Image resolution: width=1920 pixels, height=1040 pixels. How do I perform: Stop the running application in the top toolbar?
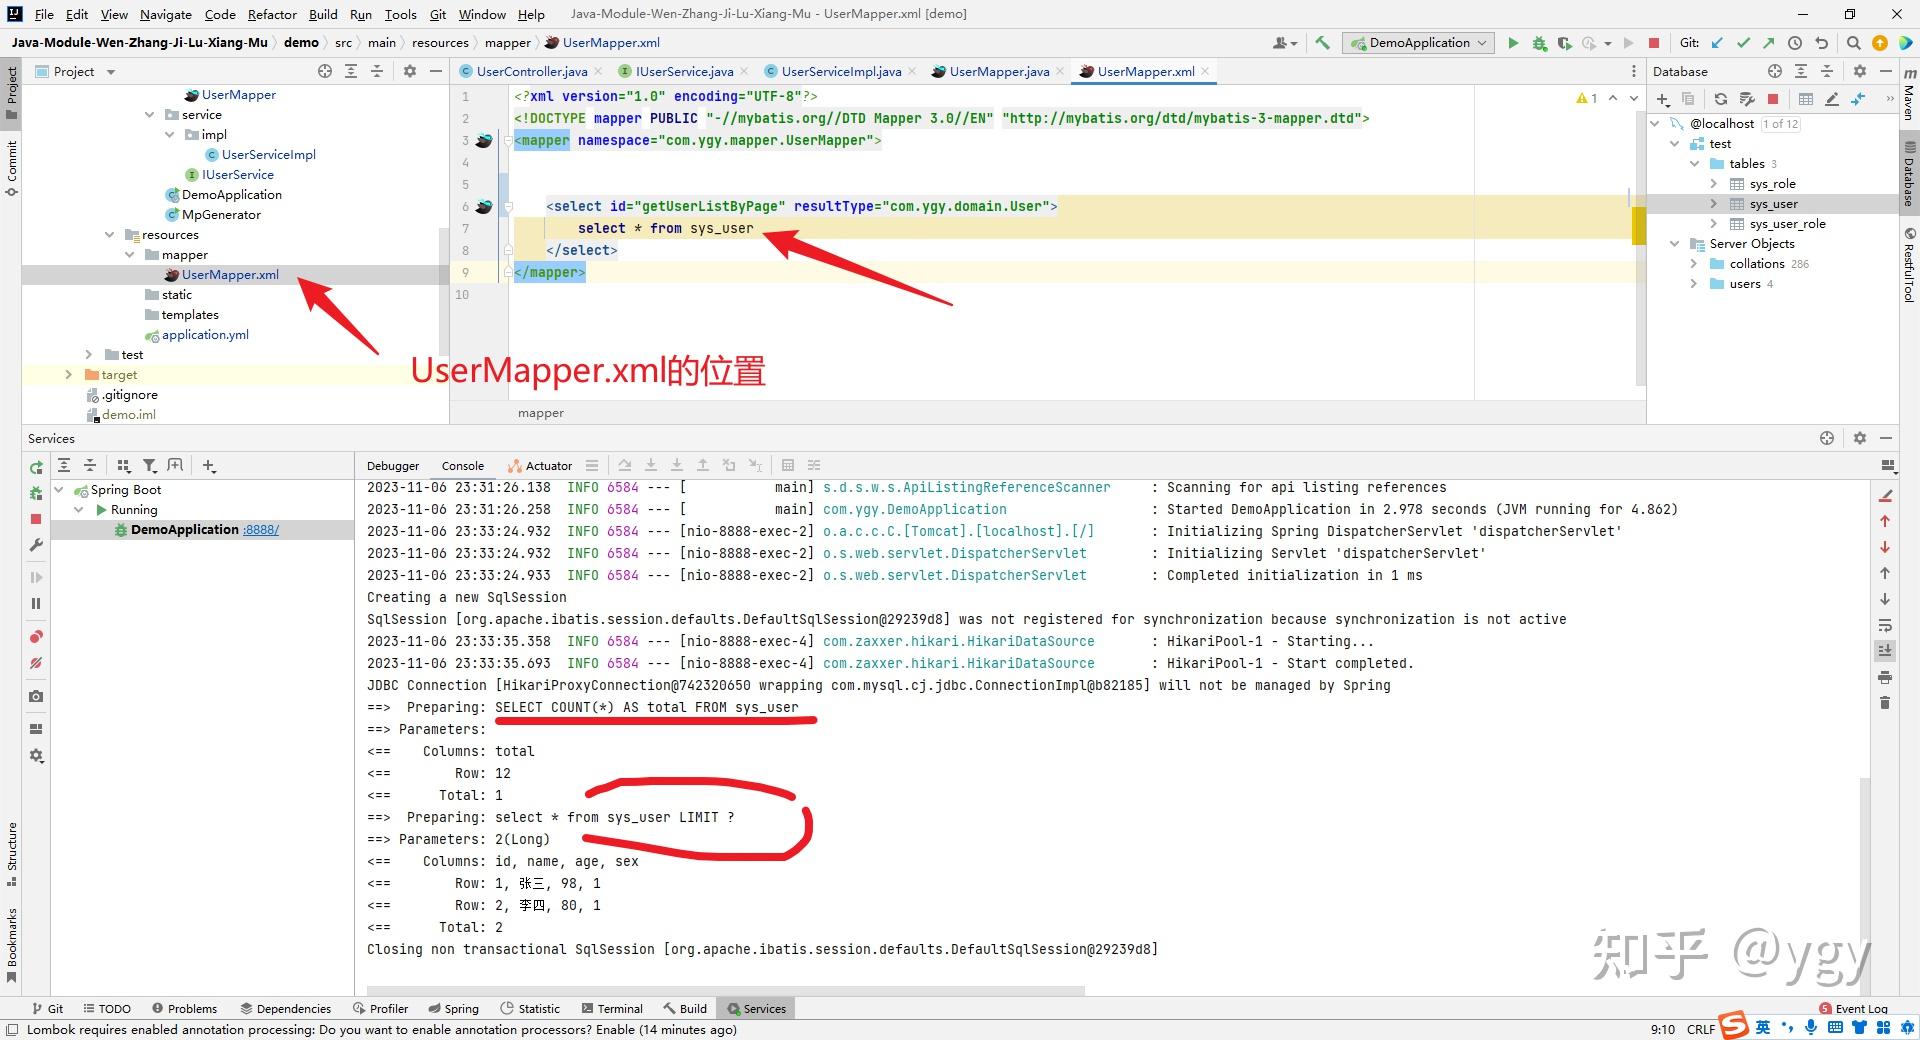pyautogui.click(x=1654, y=43)
